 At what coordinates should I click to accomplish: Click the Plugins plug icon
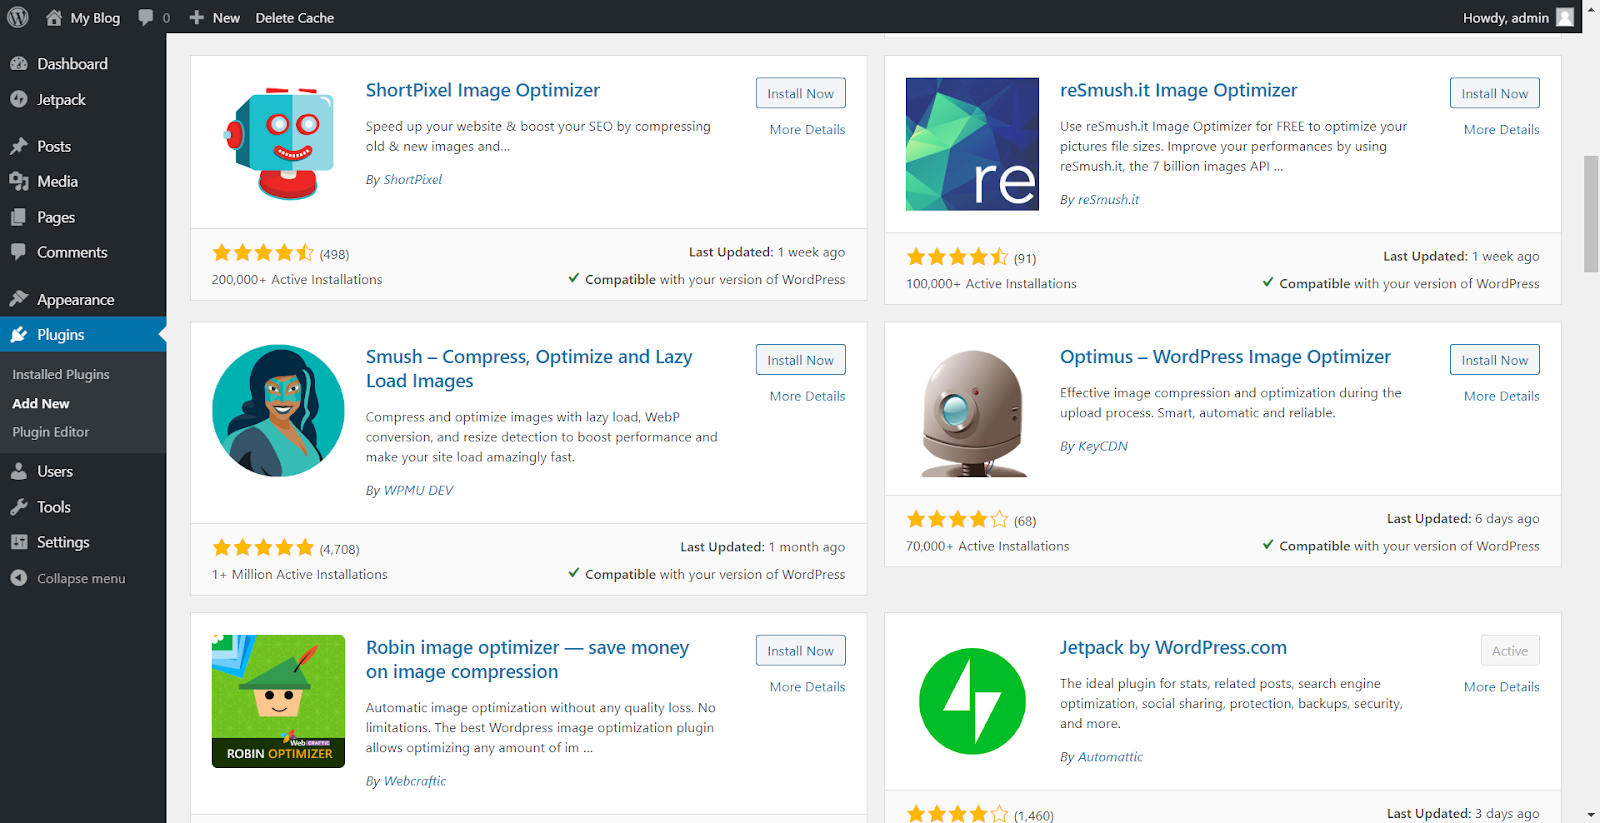19,334
